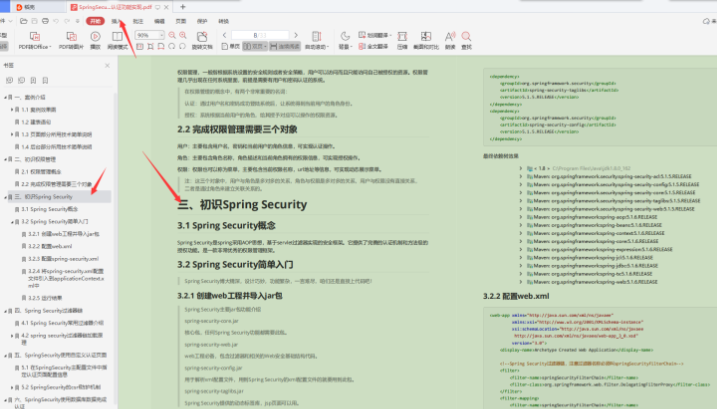Expand the 4.2 spring security bookmark node
Screen dimensions: 720x410
(11, 336)
